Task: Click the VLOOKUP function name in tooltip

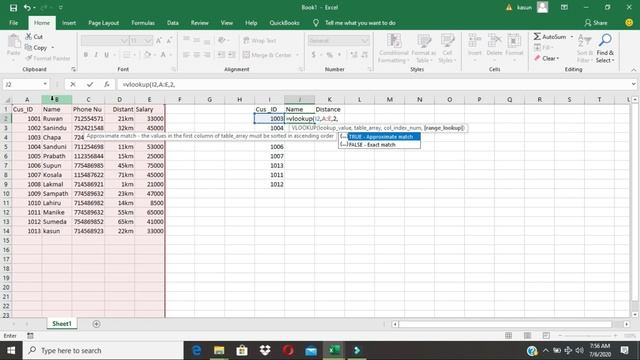Action: point(304,128)
